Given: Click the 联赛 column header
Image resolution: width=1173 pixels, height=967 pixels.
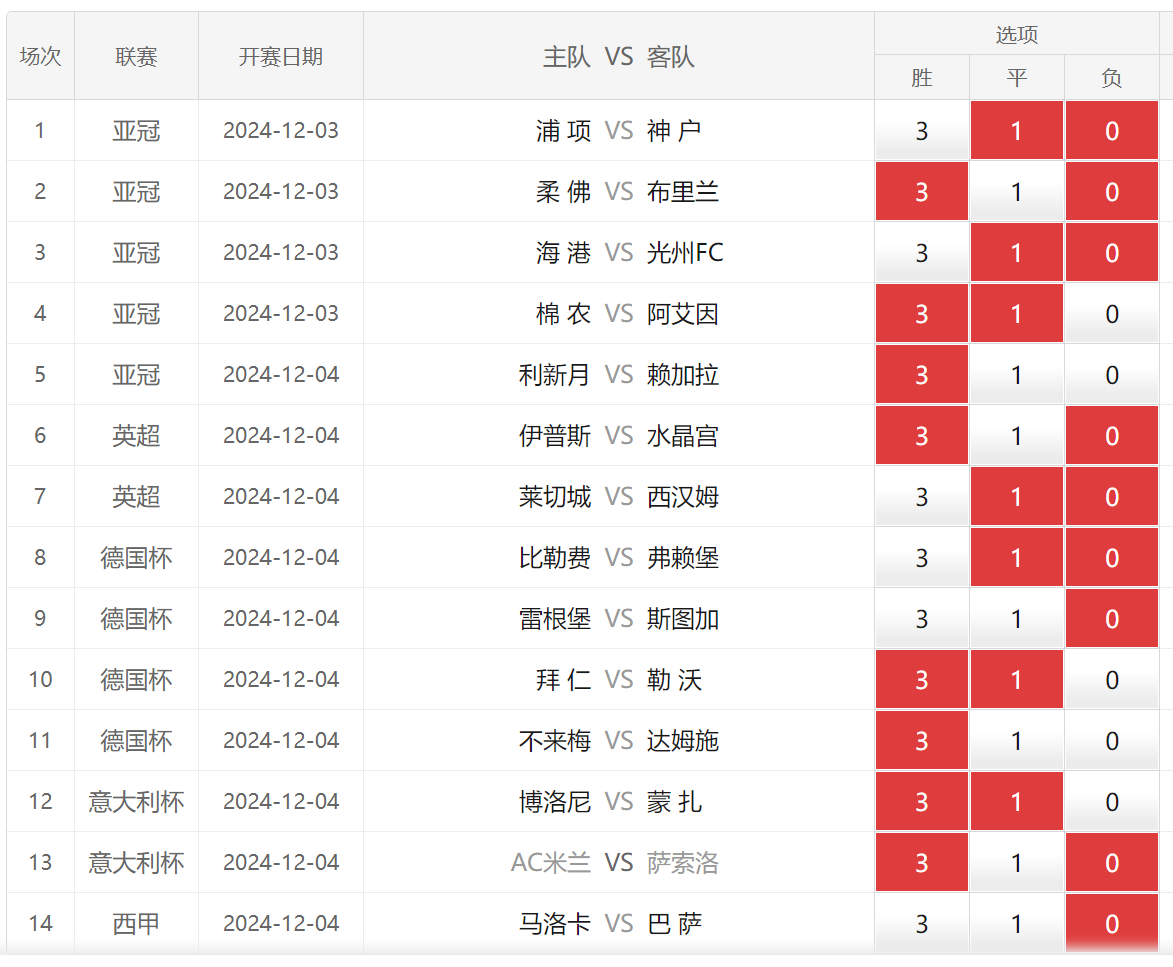Looking at the screenshot, I should (136, 56).
